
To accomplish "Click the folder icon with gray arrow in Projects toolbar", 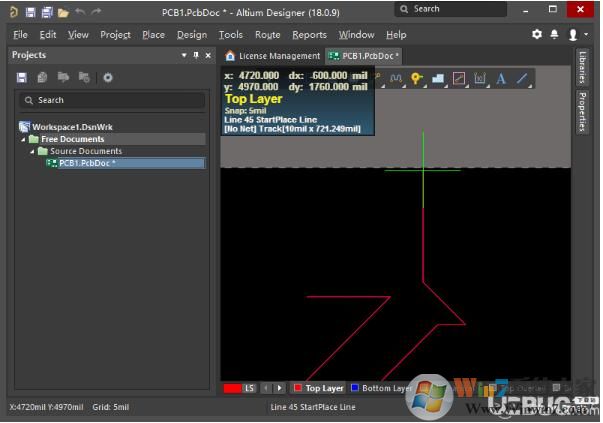I will [x=63, y=77].
